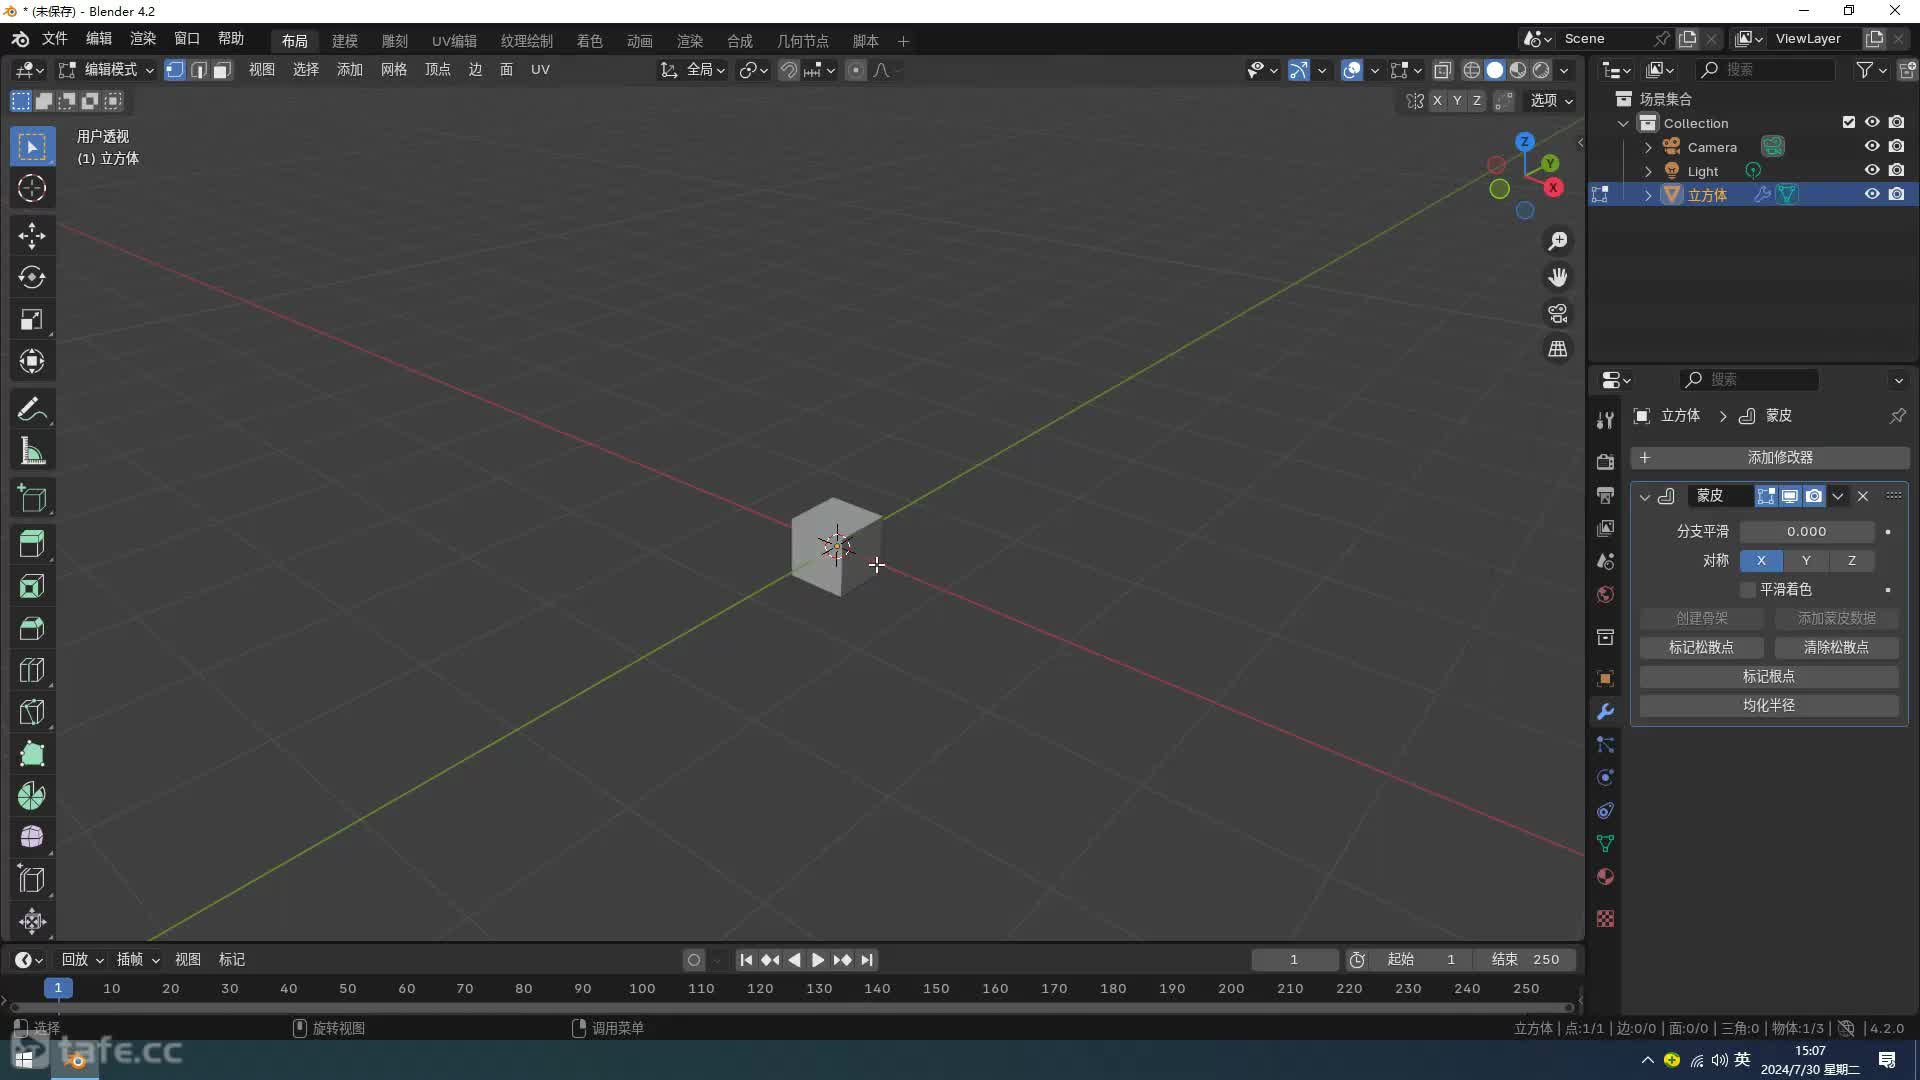Open the Render properties tab
This screenshot has height=1080, width=1920.
(x=1605, y=462)
